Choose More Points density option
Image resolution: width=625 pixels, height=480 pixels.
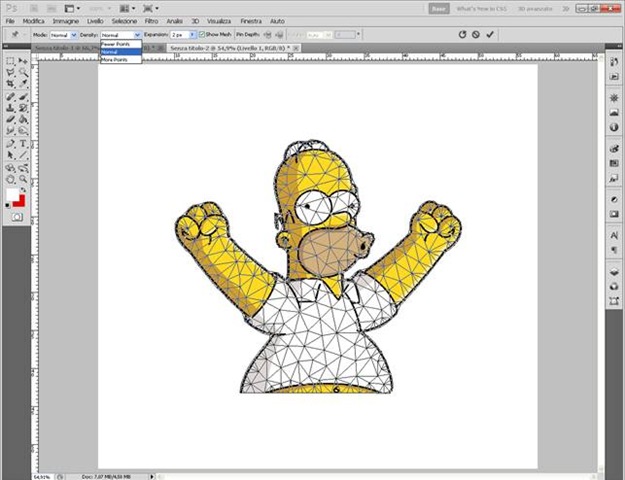[x=121, y=59]
